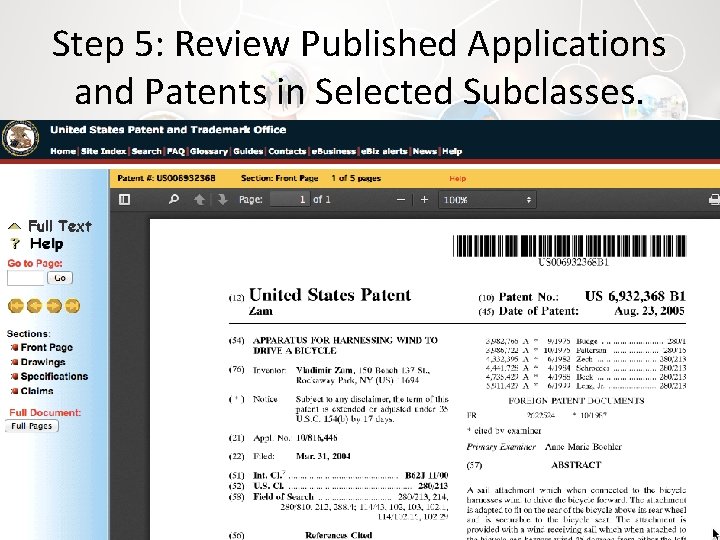
Task: Click eBusiness in the navigation bar
Action: (x=333, y=151)
